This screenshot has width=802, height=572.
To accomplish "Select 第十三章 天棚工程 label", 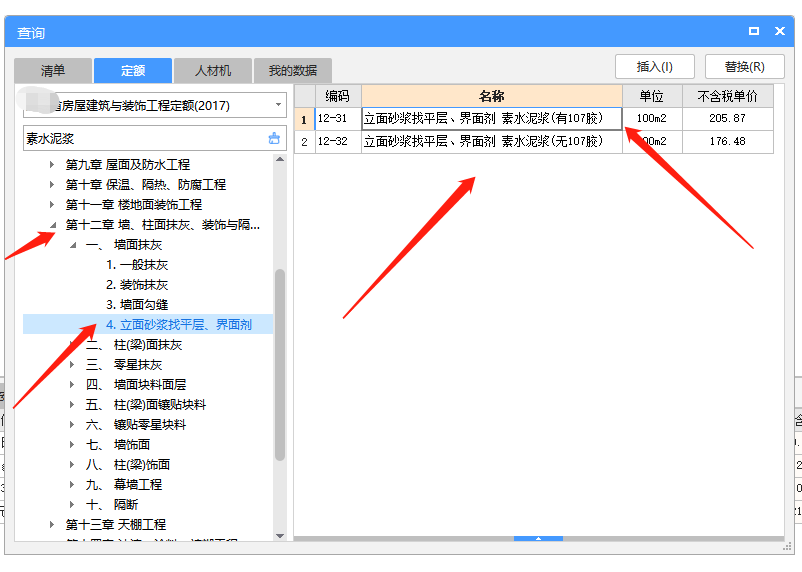I will click(116, 524).
